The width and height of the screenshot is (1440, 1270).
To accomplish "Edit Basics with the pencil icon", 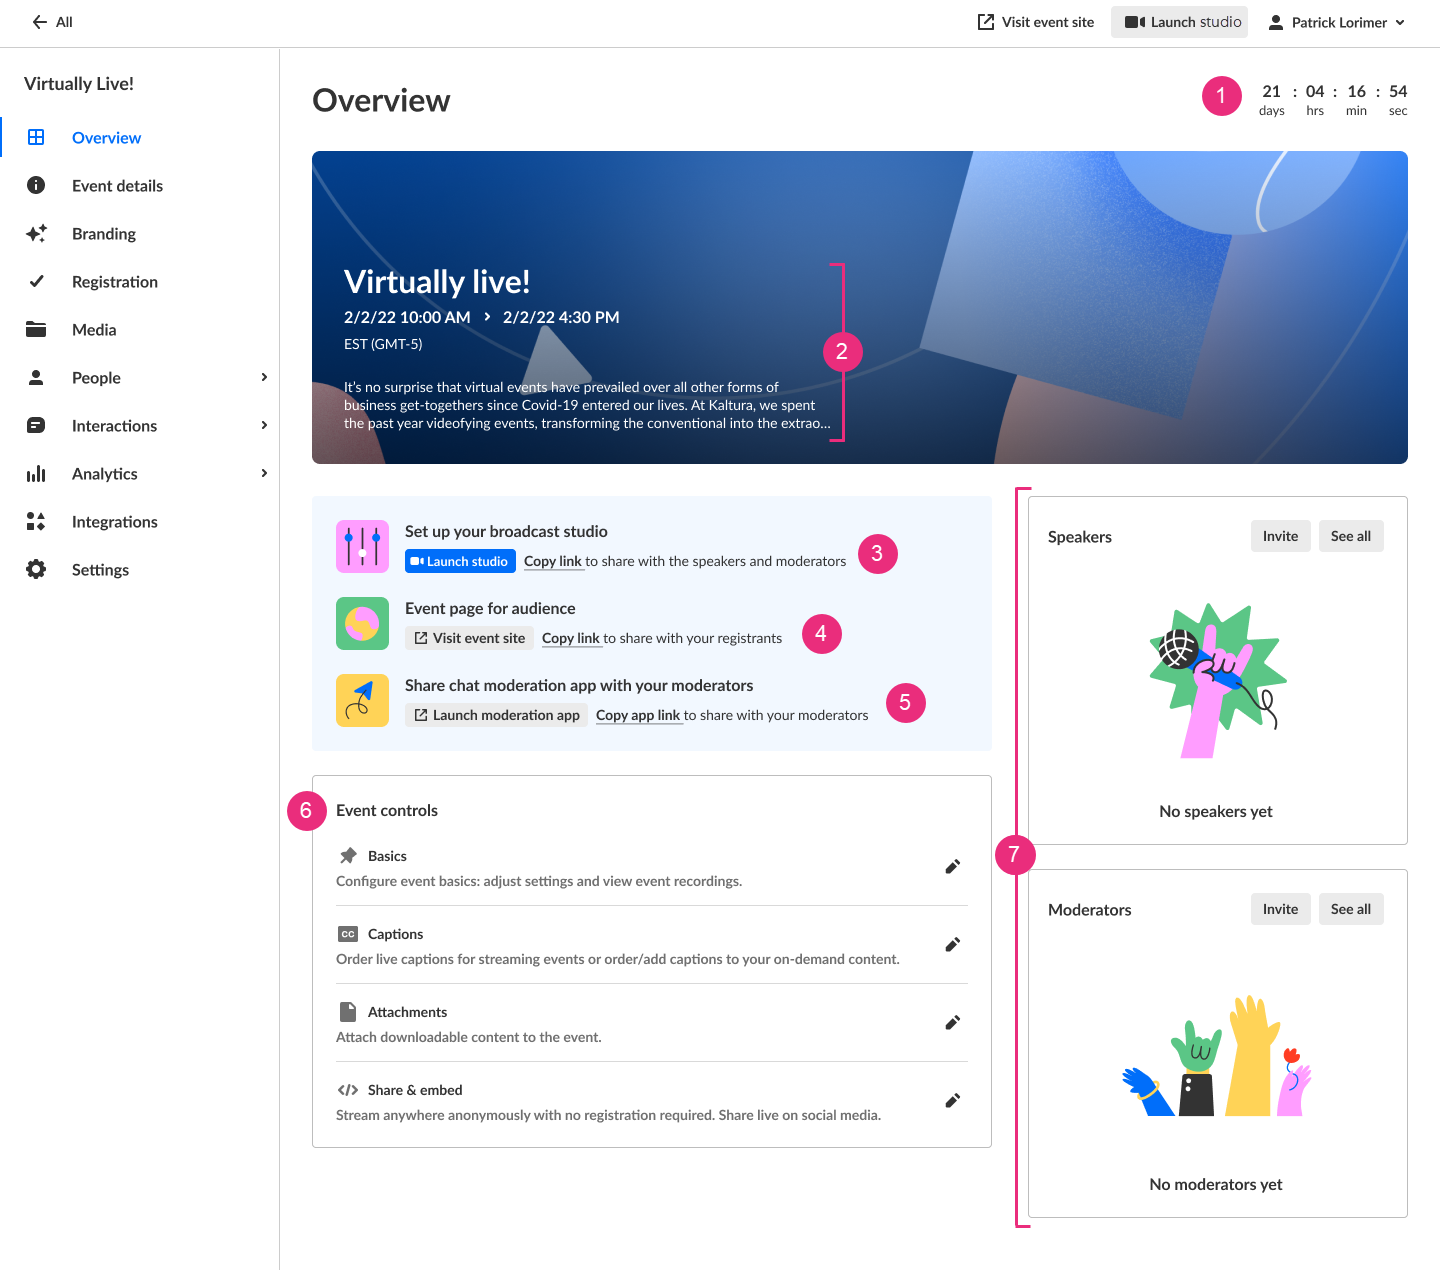I will [x=953, y=867].
